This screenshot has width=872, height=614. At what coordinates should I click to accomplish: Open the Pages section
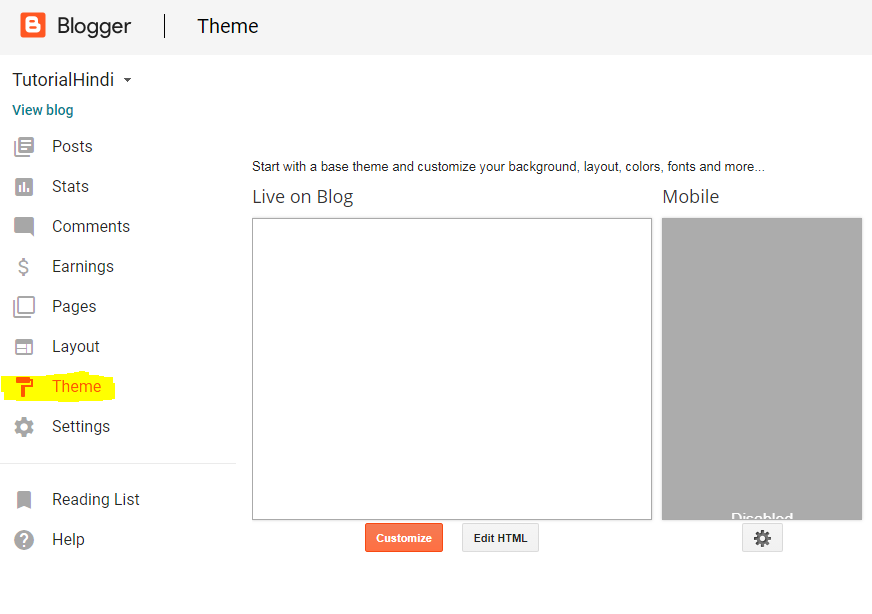(74, 306)
